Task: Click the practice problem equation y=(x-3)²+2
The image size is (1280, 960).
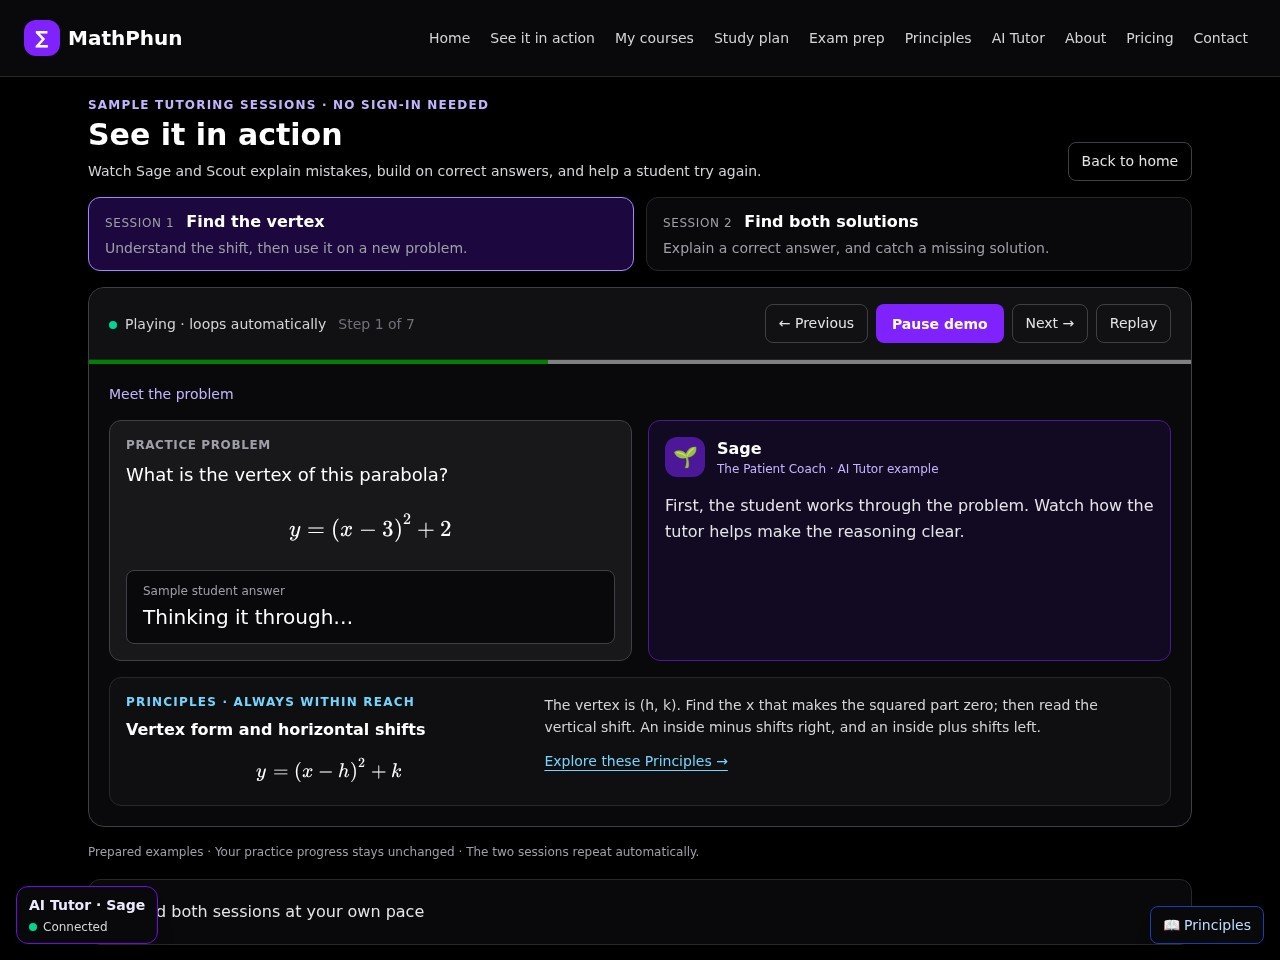Action: [370, 526]
